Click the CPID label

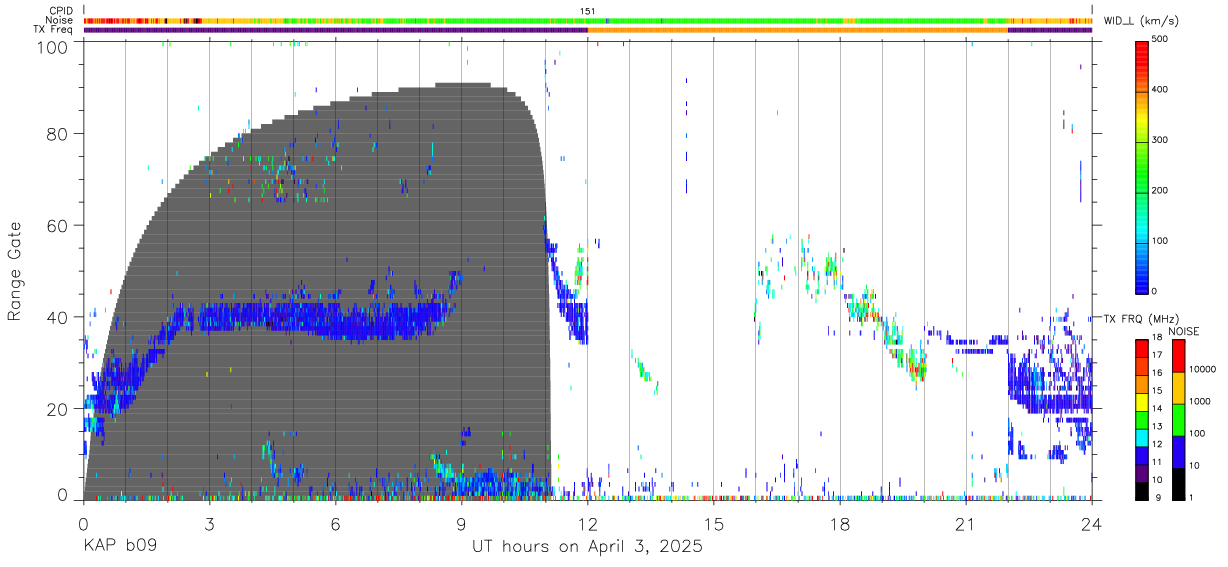(x=61, y=11)
